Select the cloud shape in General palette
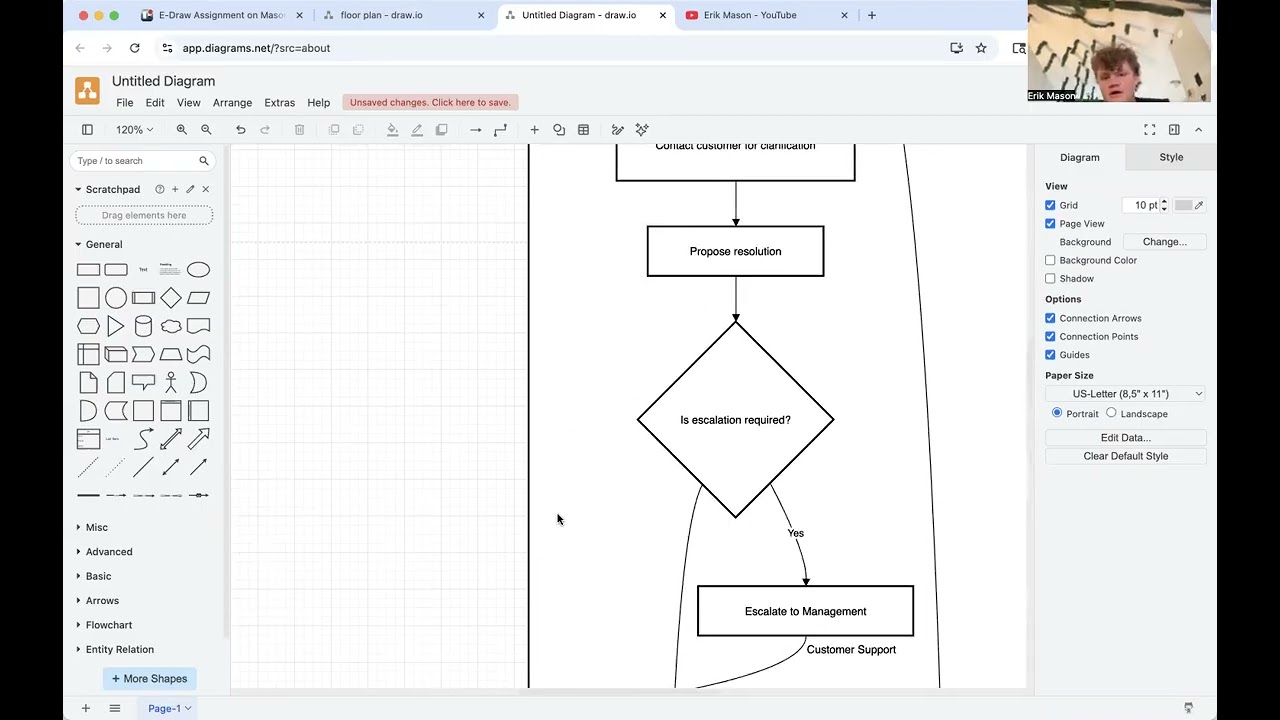The image size is (1280, 720). pos(171,326)
